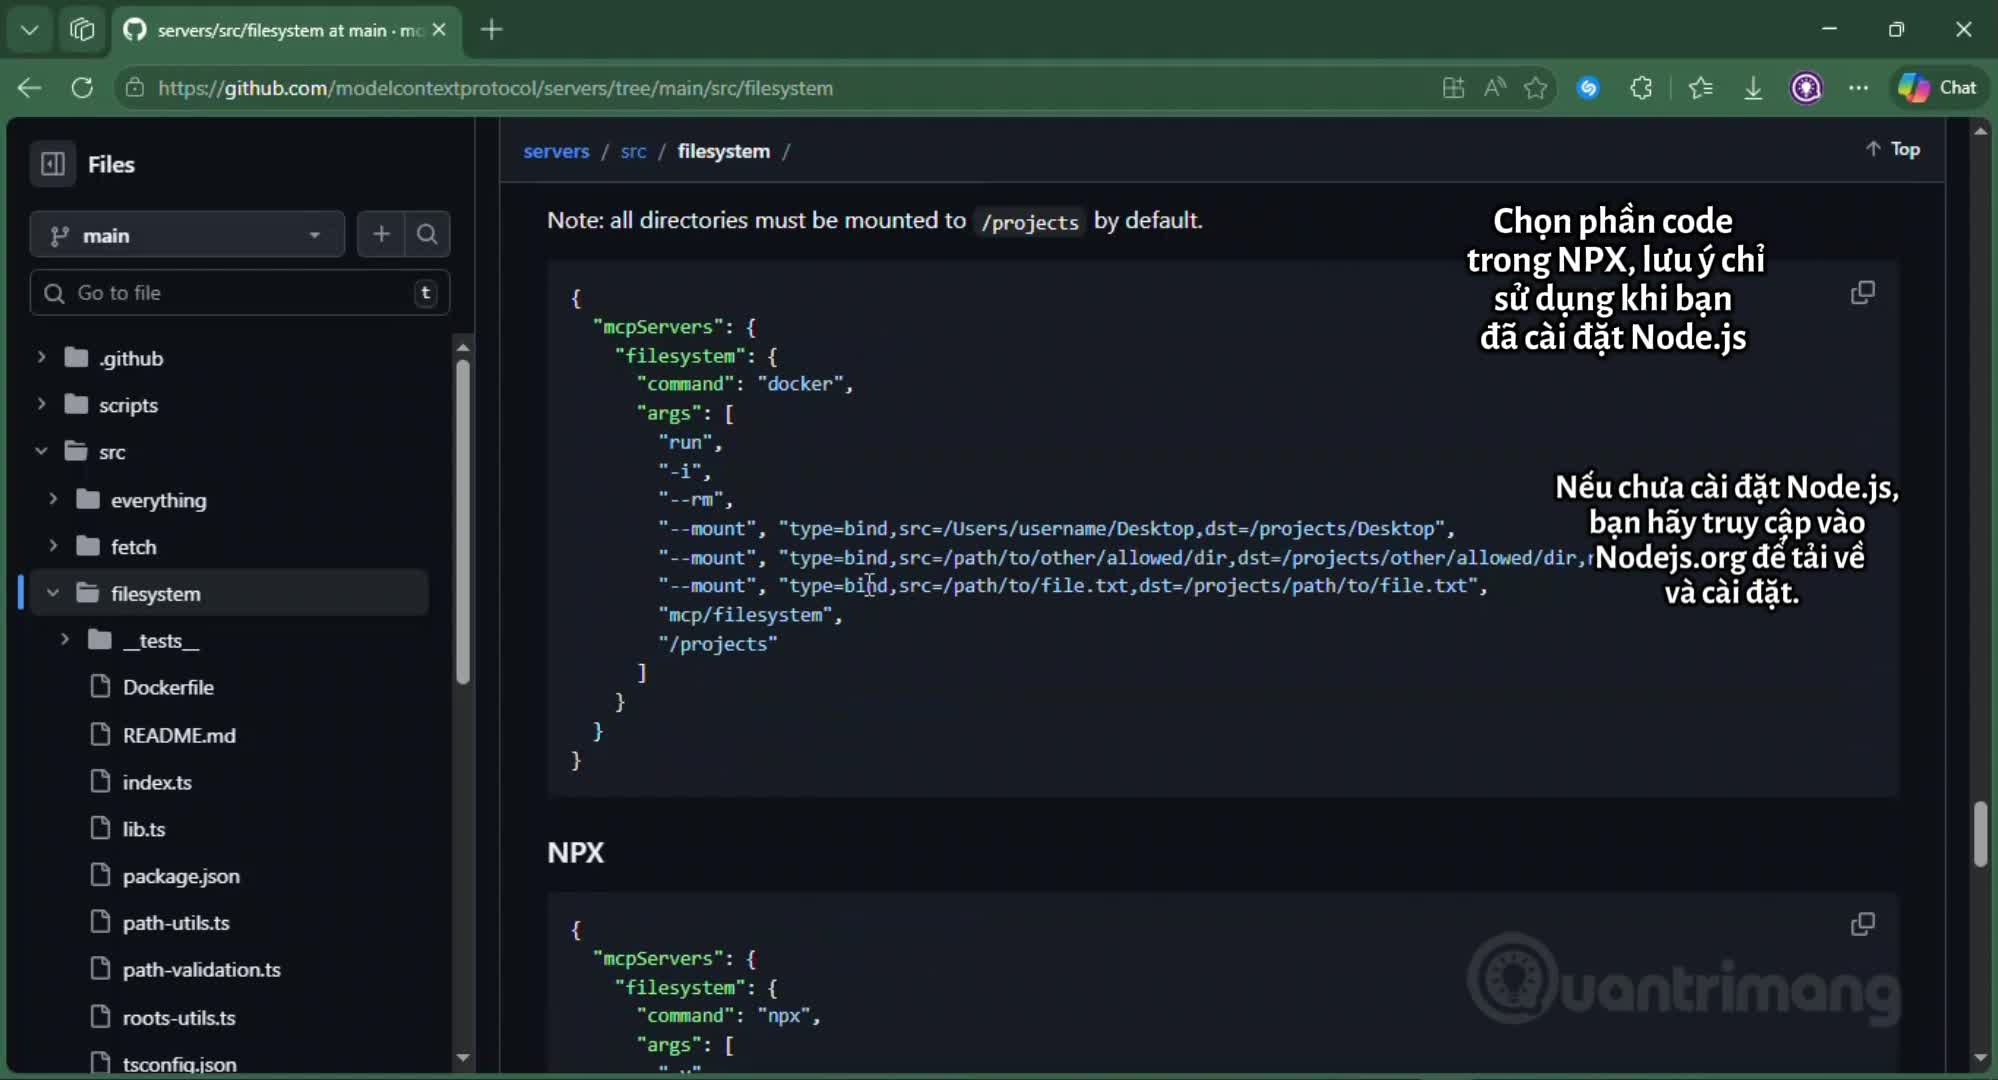Refresh the GitHub page
The height and width of the screenshot is (1080, 1998).
(x=82, y=88)
